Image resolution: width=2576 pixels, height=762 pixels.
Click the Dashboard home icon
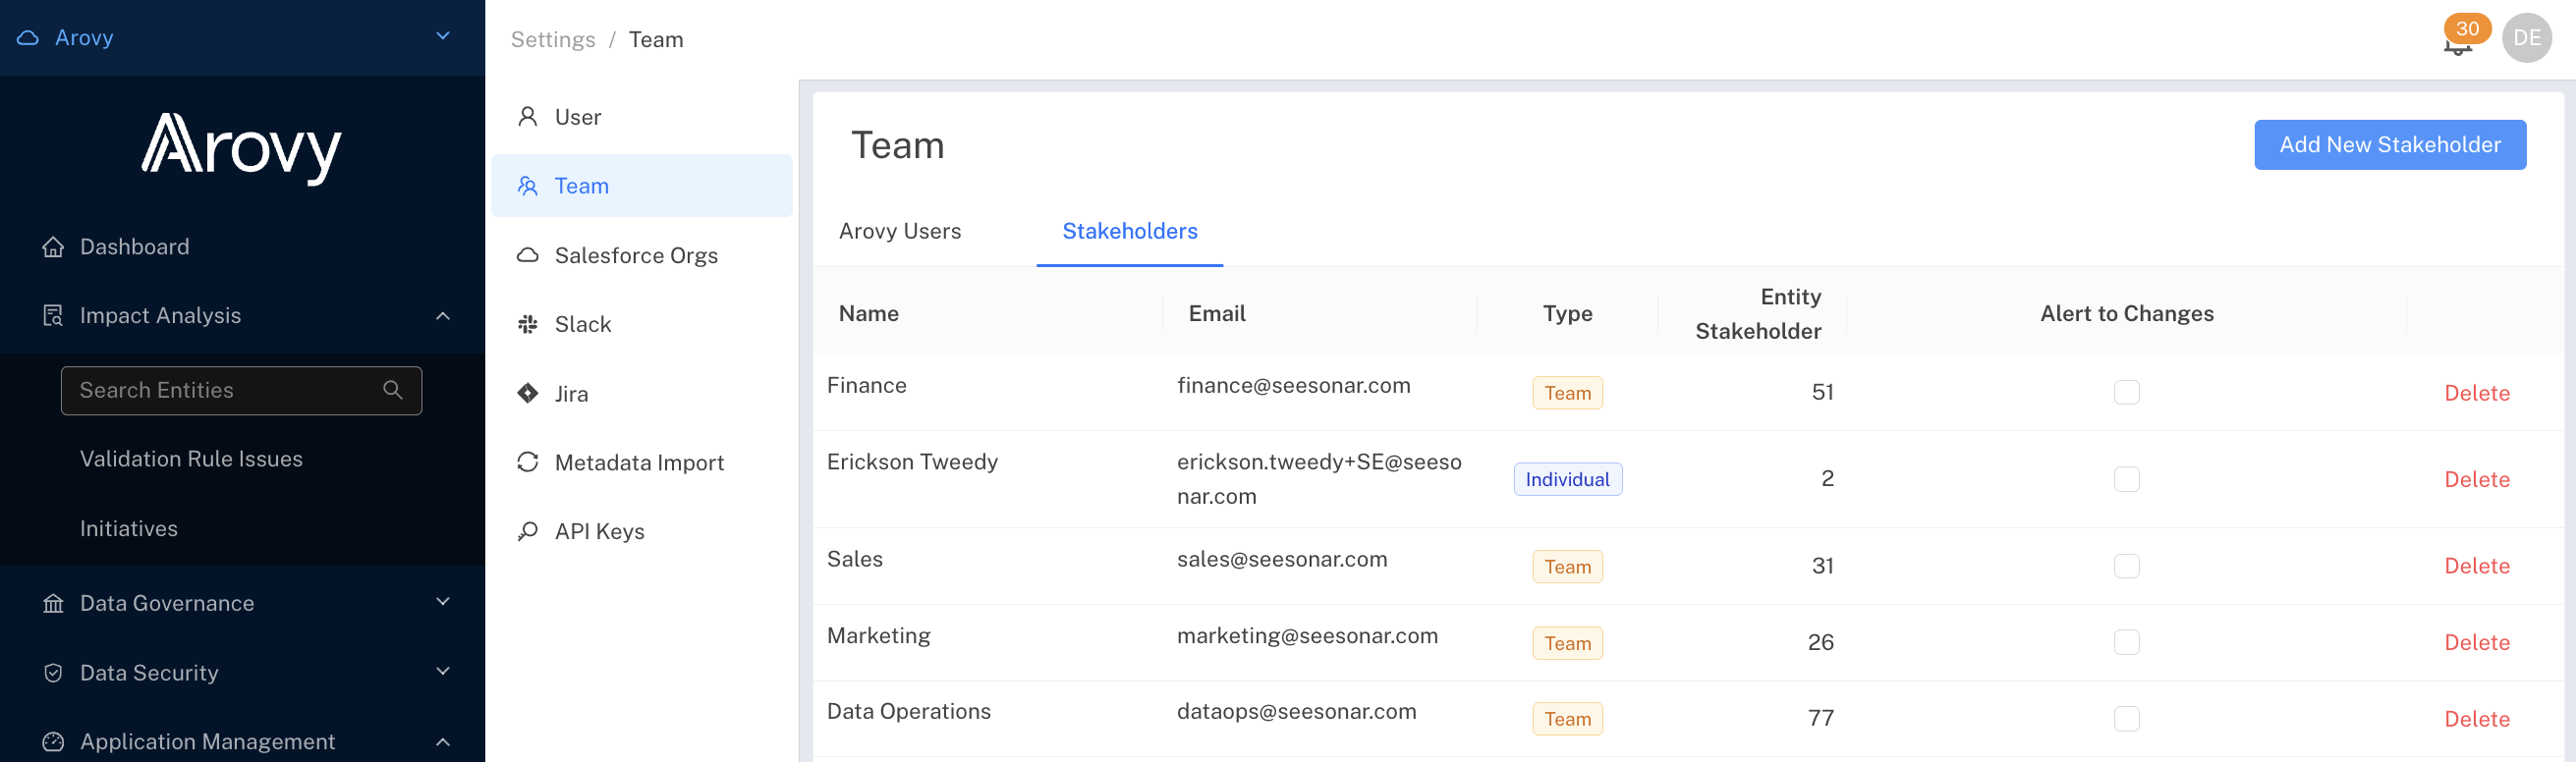tap(53, 247)
